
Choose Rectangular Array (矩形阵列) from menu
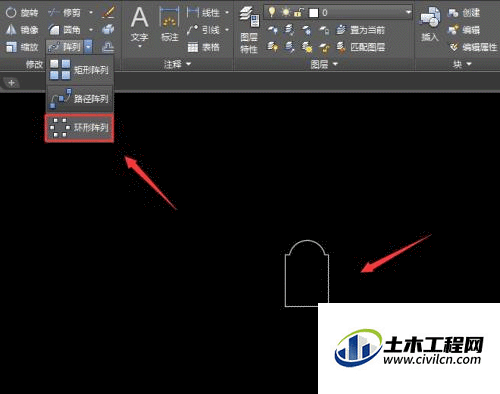tap(79, 70)
